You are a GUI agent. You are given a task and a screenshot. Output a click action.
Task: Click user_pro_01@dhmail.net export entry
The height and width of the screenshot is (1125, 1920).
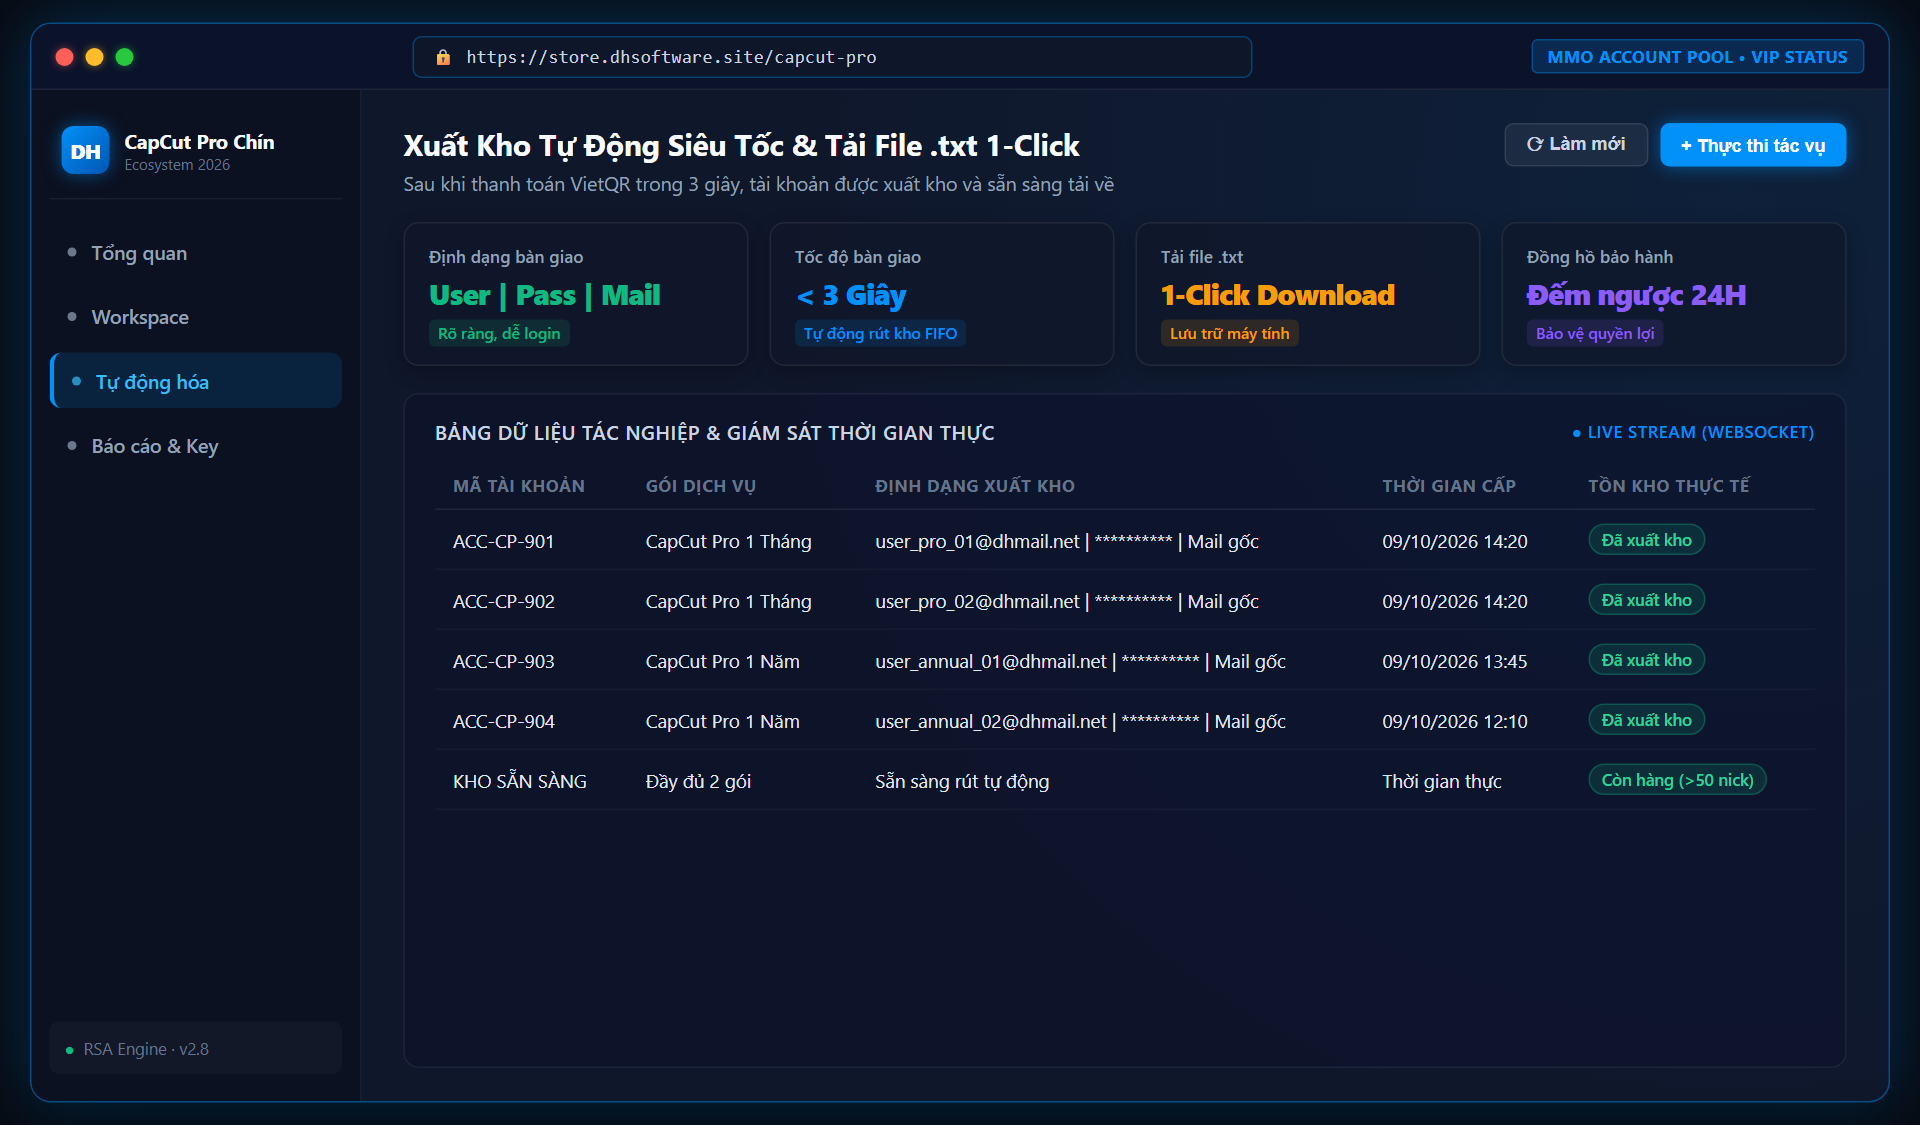pos(1066,541)
